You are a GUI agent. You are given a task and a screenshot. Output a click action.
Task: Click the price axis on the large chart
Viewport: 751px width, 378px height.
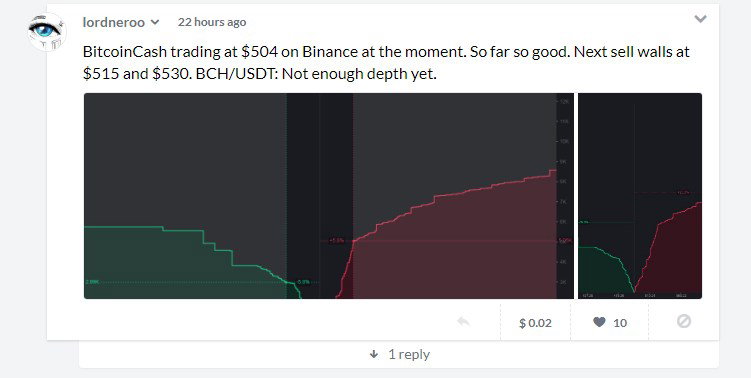pos(565,196)
